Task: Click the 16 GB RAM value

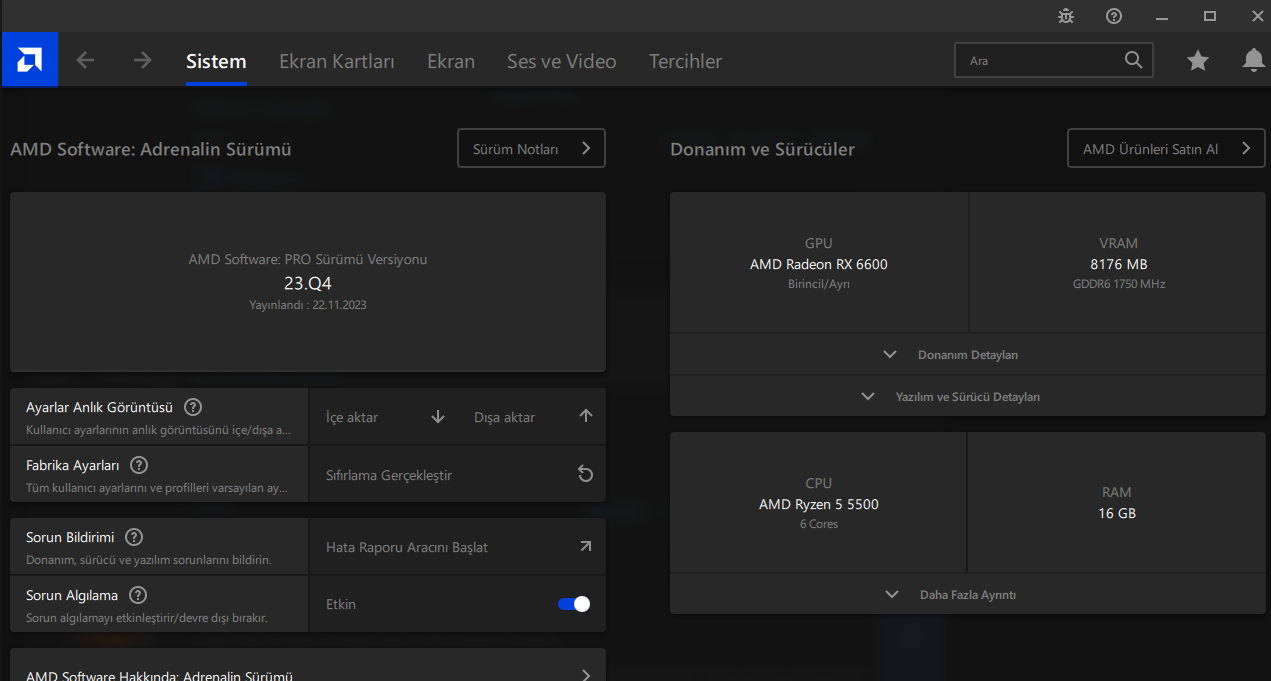Action: 1117,513
